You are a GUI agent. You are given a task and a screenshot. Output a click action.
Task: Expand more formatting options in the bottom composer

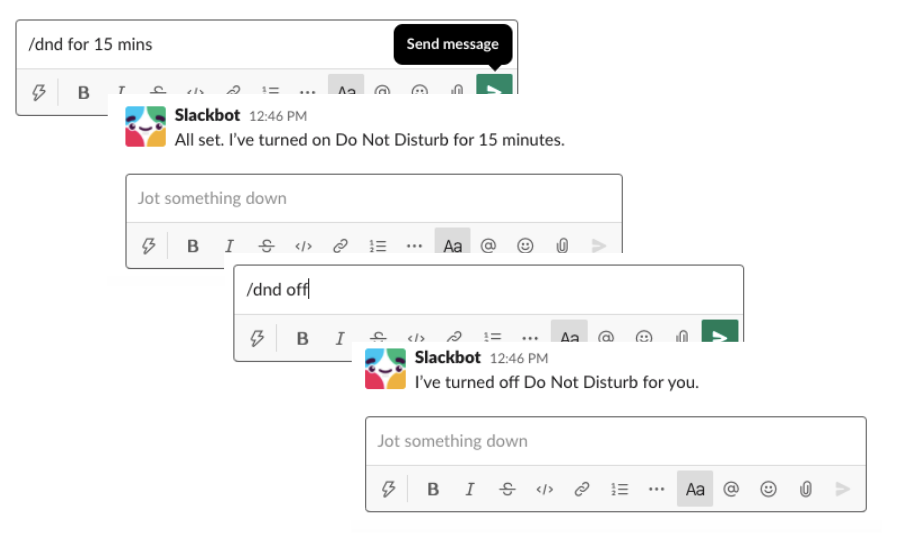(656, 489)
